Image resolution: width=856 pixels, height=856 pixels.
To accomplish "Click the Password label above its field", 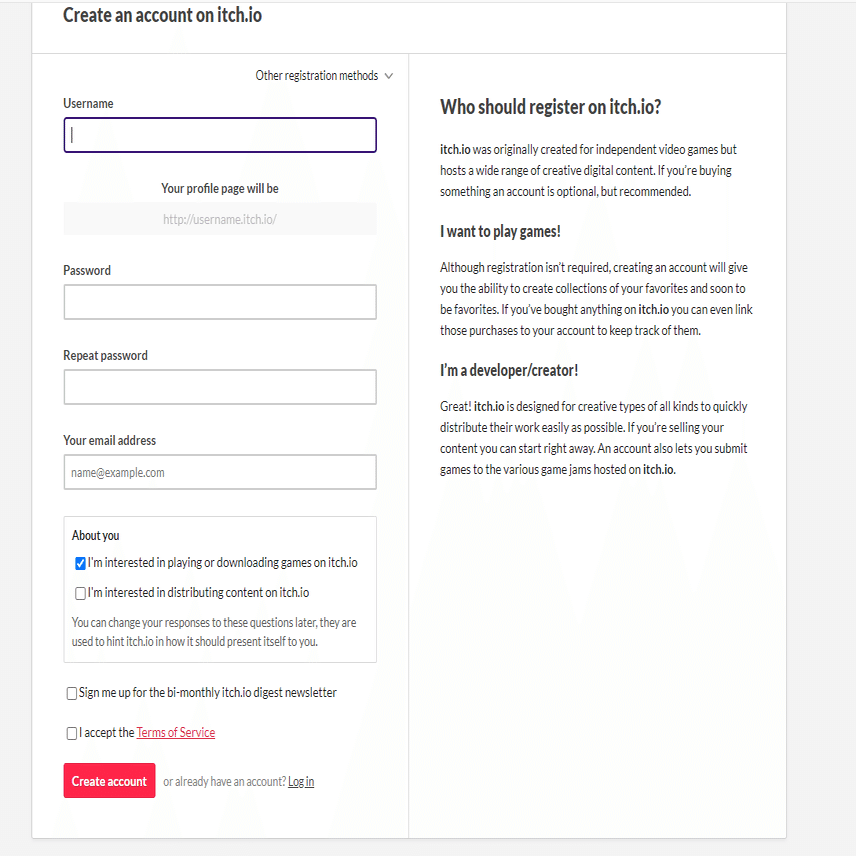I will [87, 271].
